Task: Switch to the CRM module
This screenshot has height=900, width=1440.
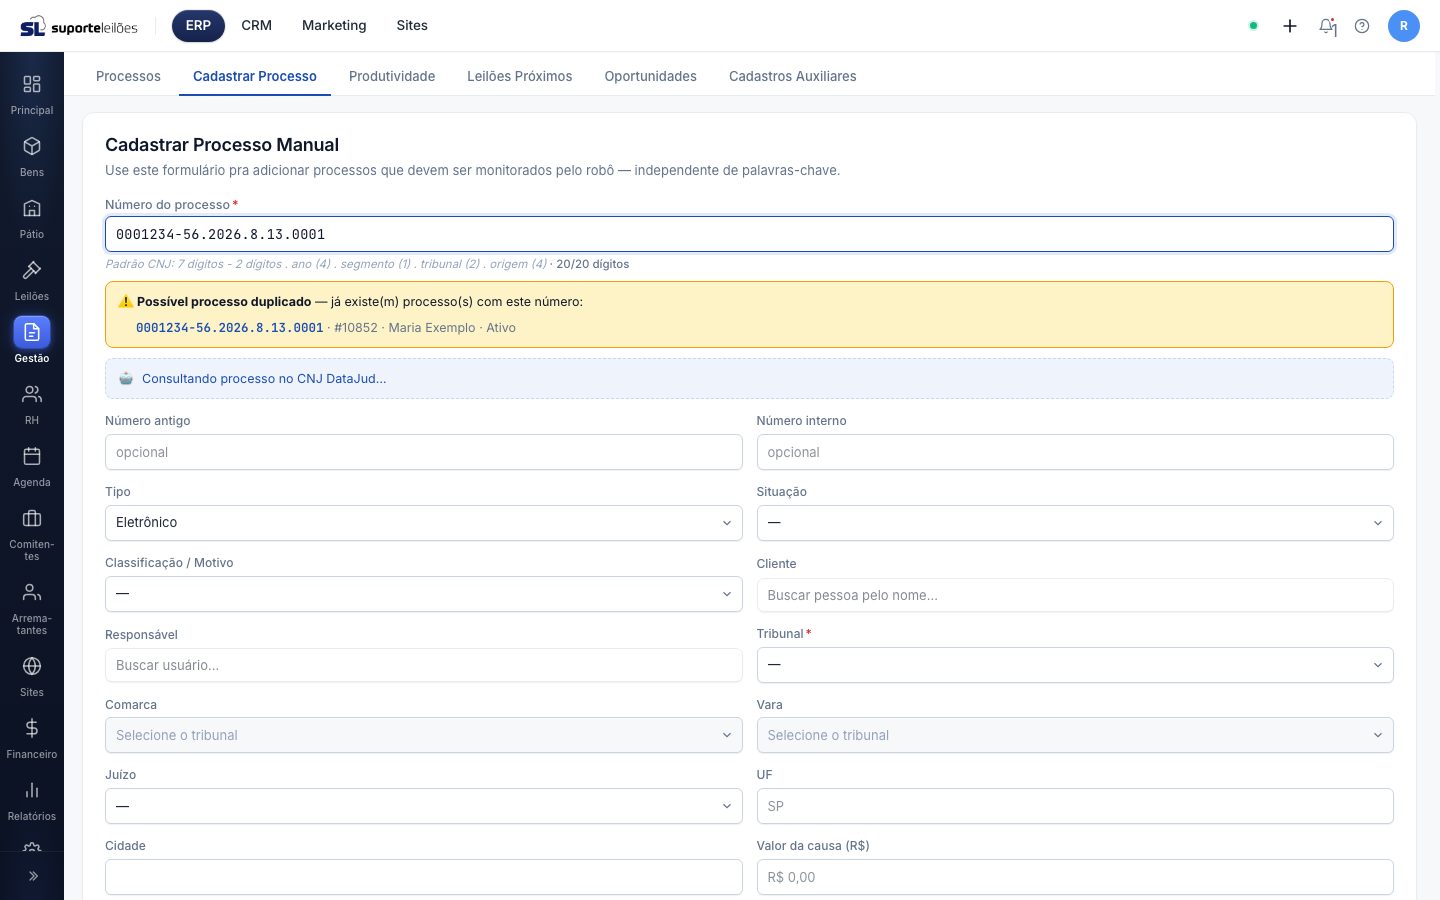Action: (x=257, y=26)
